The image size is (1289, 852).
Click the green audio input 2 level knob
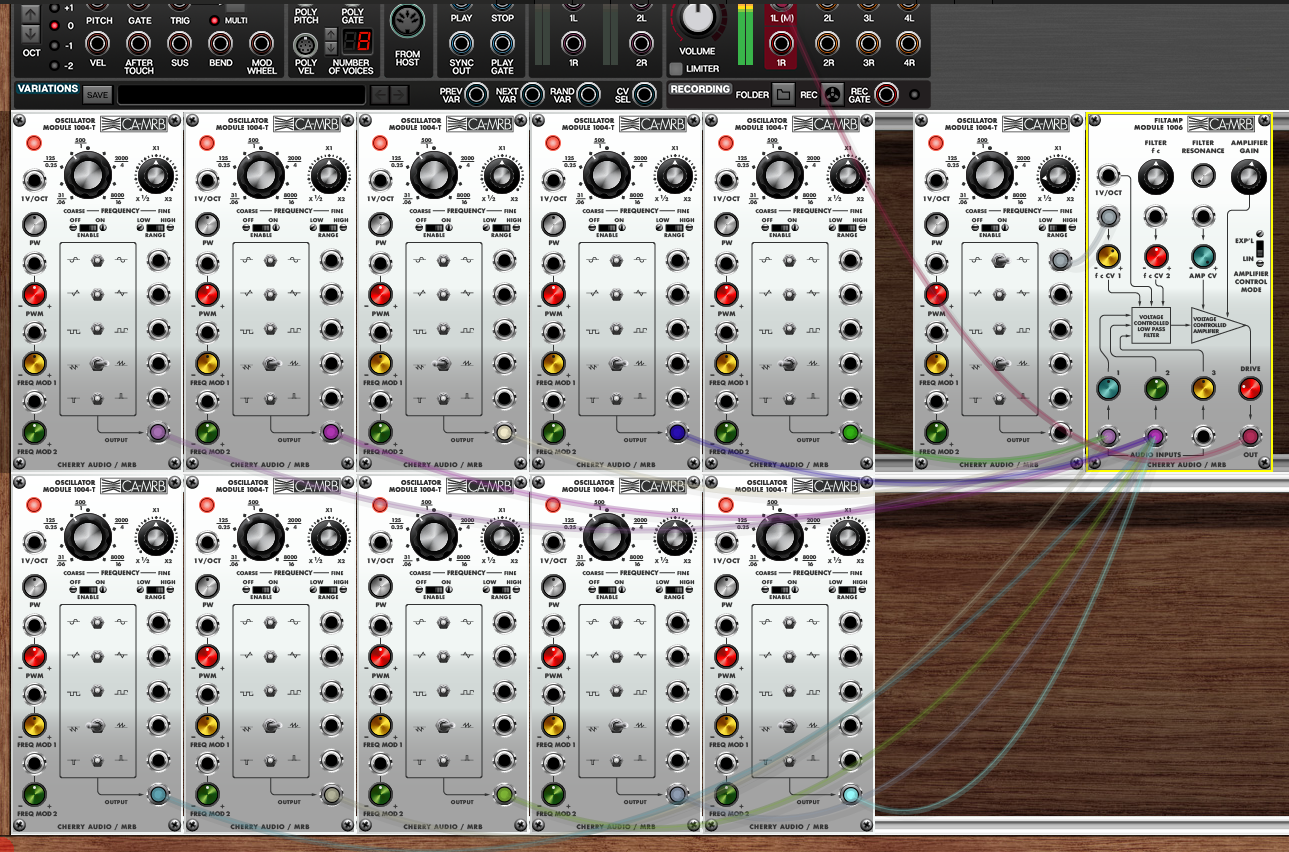[1155, 389]
